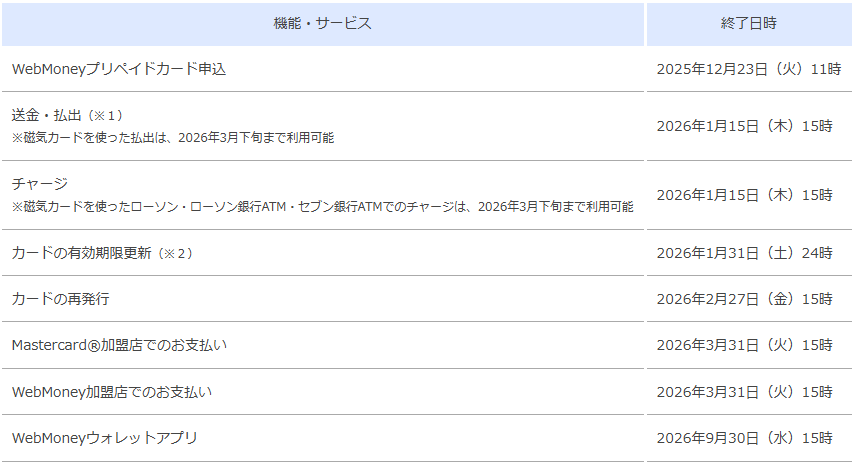This screenshot has height=465, width=861.
Task: Click the end date for 送金・払出 row
Action: [x=744, y=125]
